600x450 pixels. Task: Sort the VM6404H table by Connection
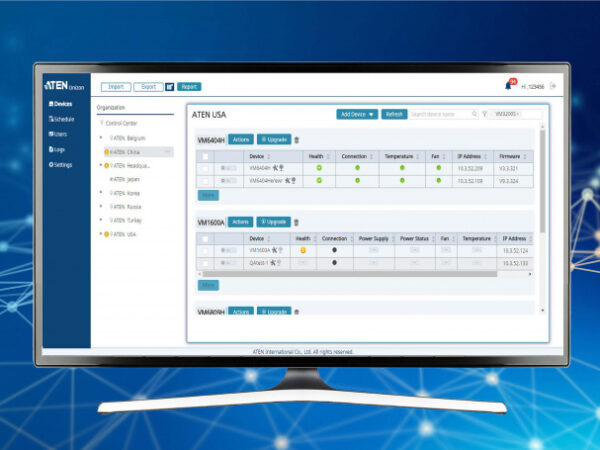tap(372, 157)
